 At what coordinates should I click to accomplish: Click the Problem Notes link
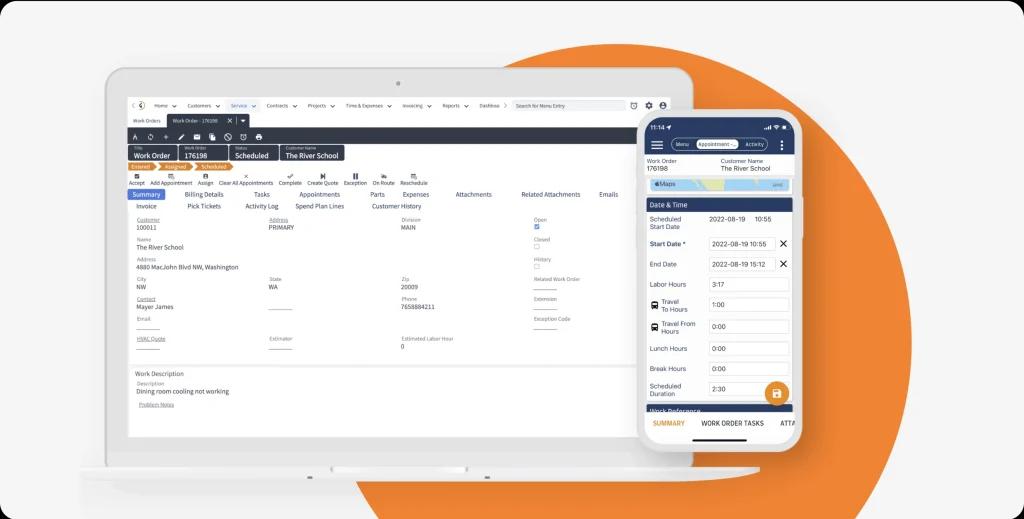coord(156,405)
